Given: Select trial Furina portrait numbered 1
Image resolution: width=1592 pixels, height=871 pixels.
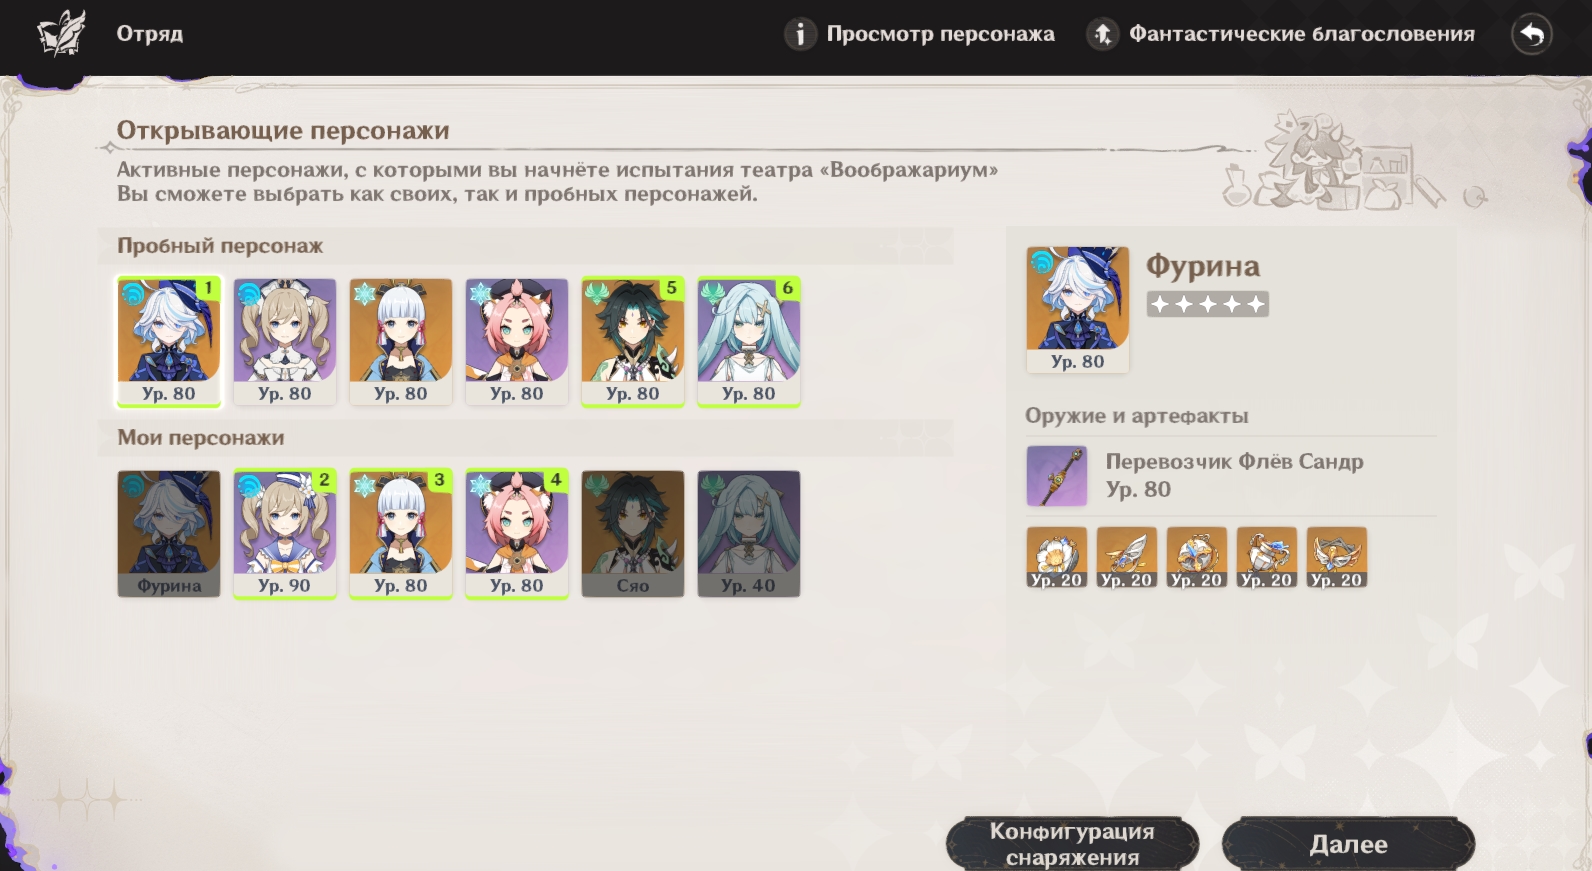Looking at the screenshot, I should coord(169,342).
